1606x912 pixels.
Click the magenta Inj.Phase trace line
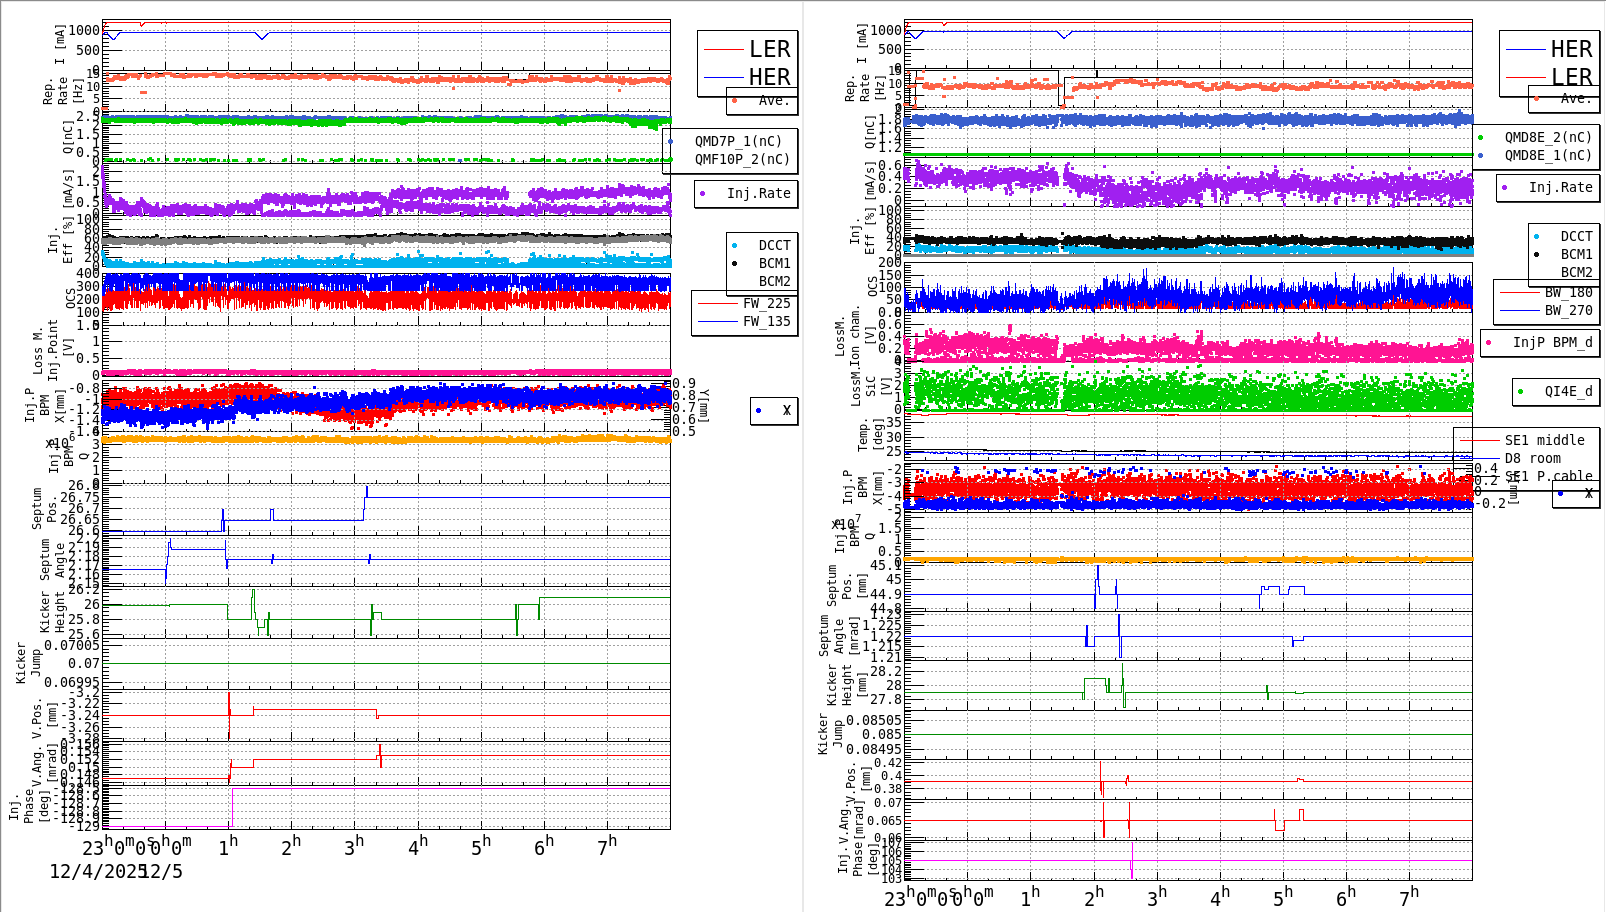450,788
